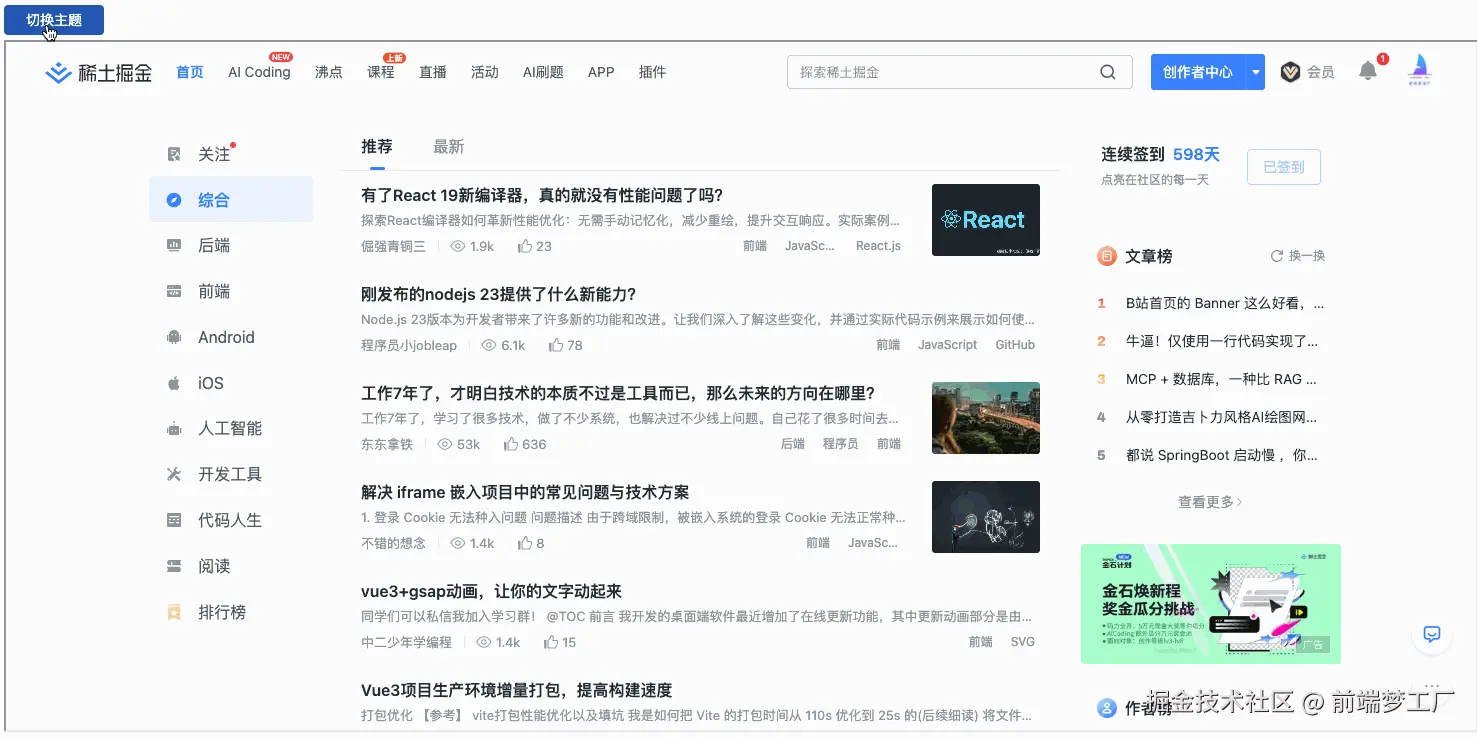Image resolution: width=1477 pixels, height=737 pixels.
Task: Open the Android category in sidebar
Action: pos(225,337)
